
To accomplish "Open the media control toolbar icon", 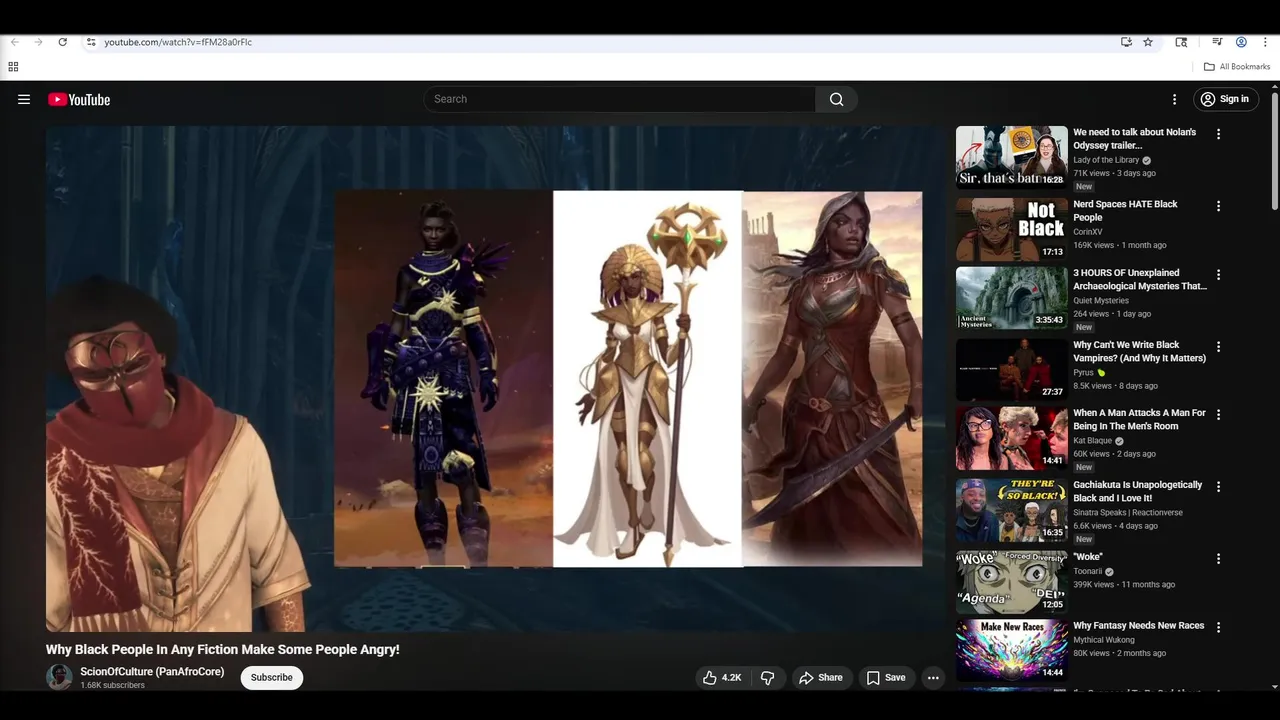I will tap(1217, 42).
